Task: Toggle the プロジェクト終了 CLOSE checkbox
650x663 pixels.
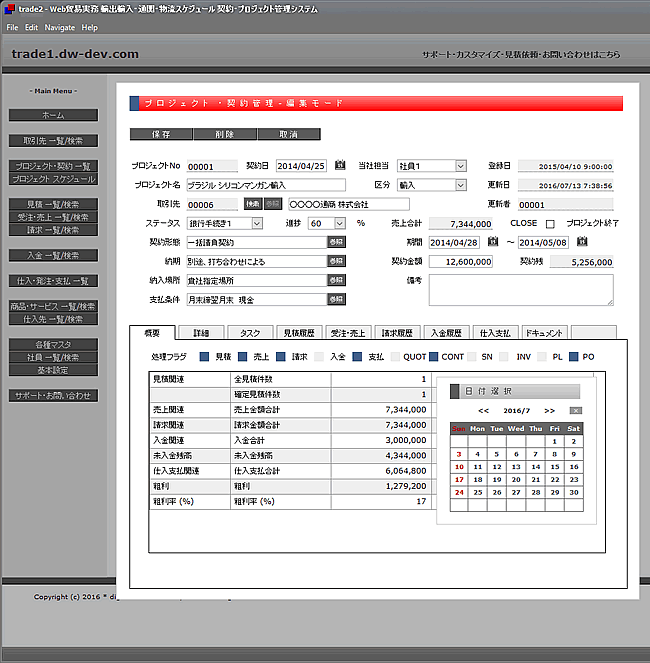Action: pos(550,224)
